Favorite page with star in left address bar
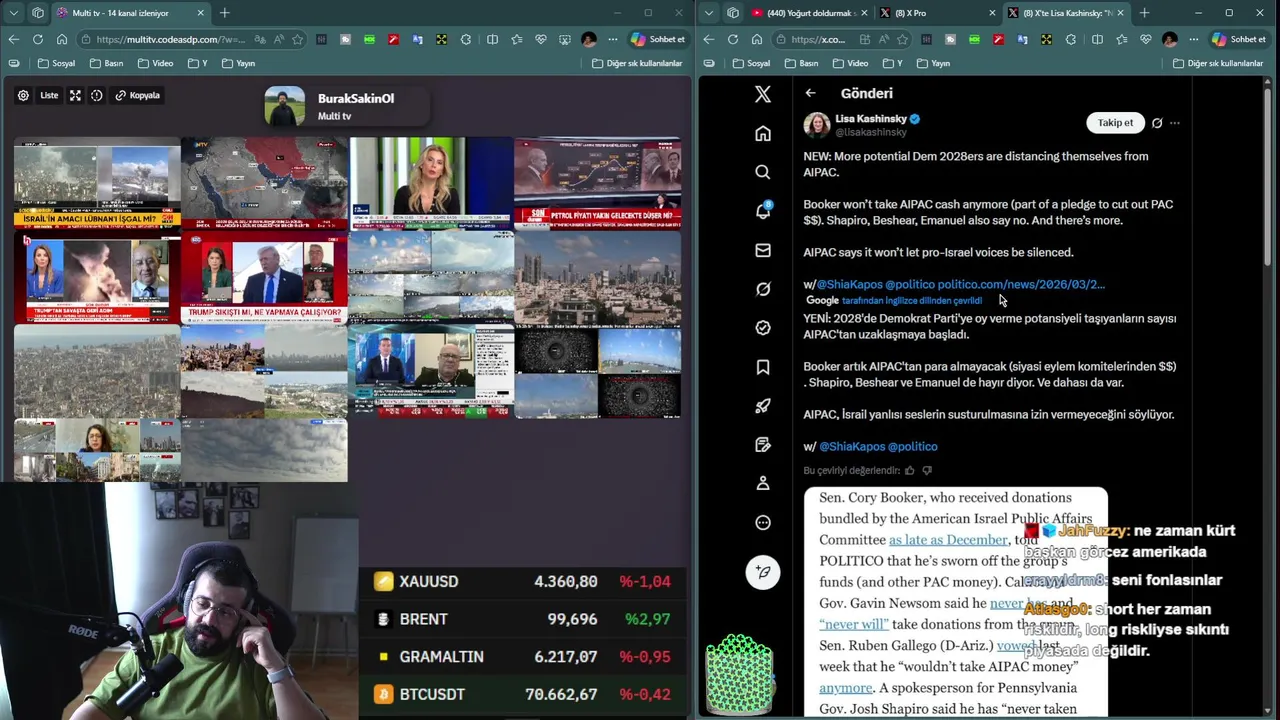The image size is (1280, 720). tap(297, 39)
